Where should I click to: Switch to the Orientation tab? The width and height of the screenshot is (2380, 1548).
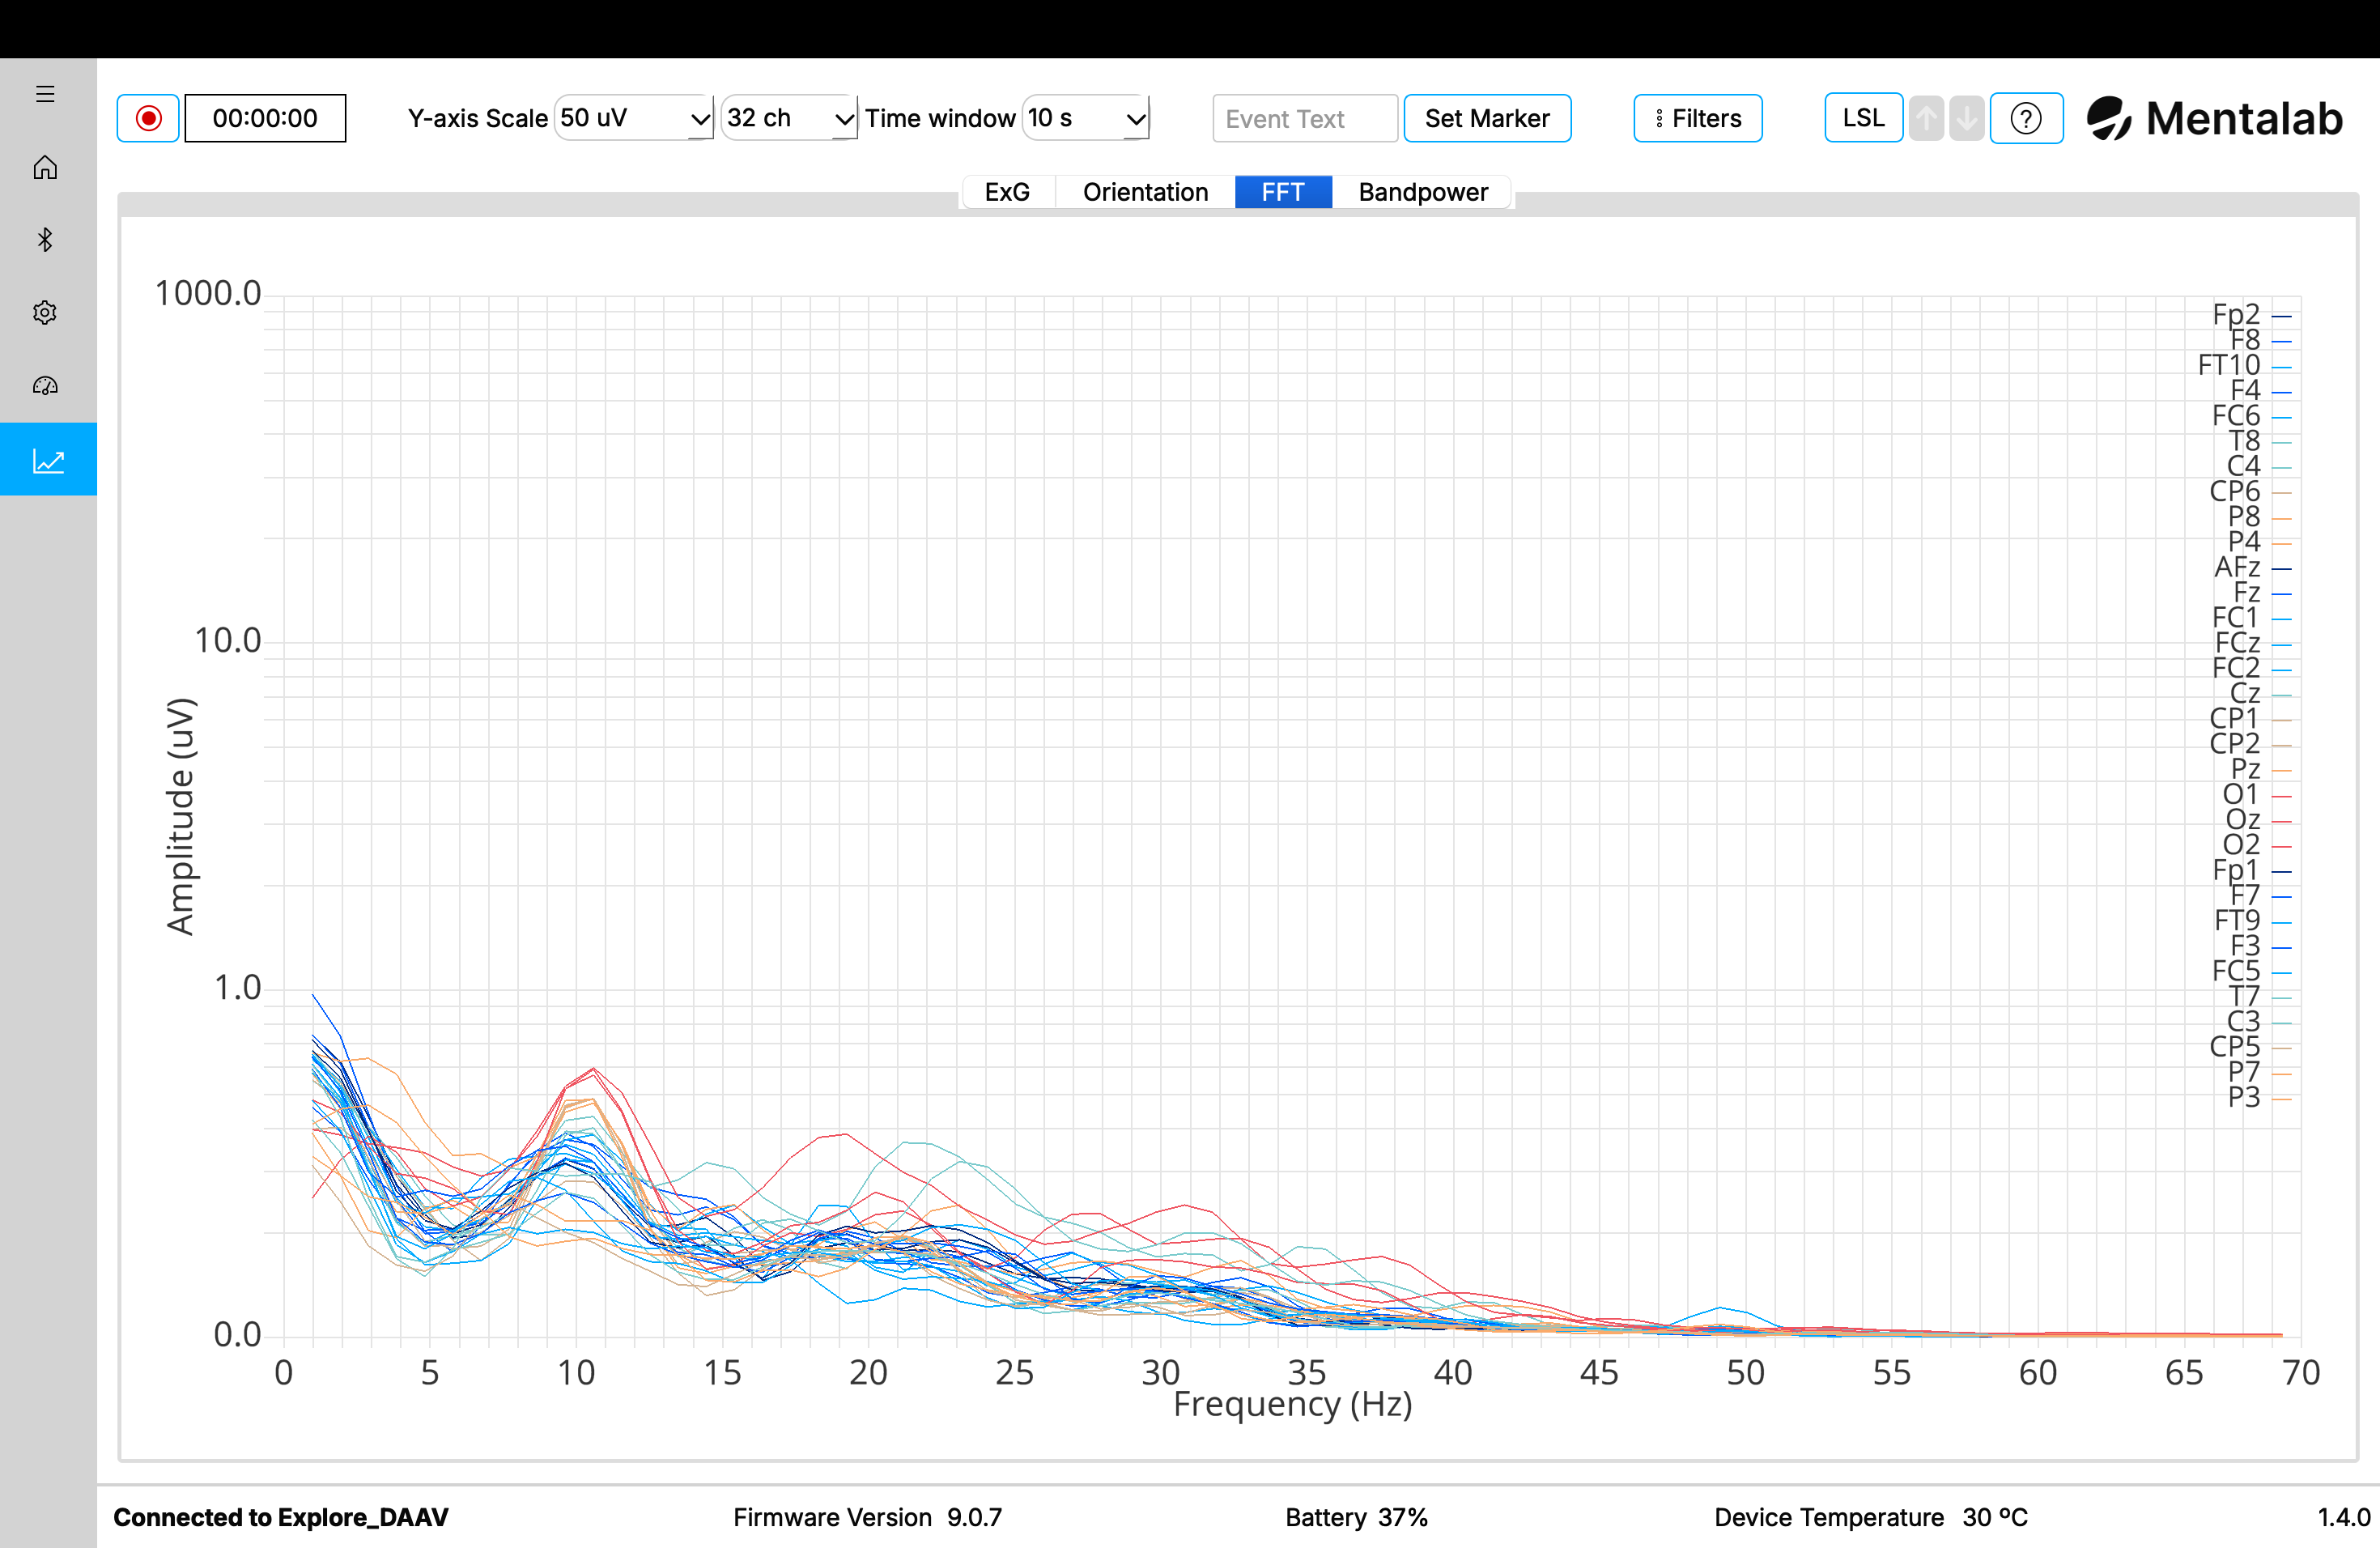[1145, 192]
